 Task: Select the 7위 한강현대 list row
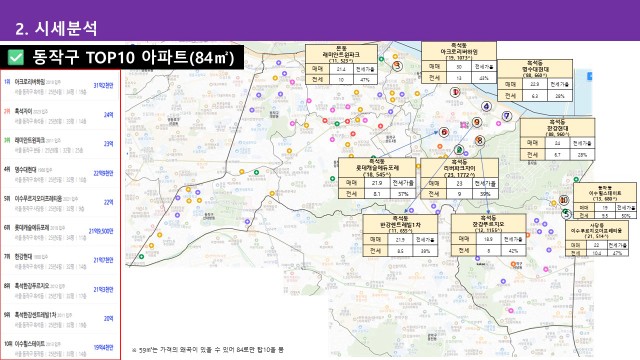(60, 261)
